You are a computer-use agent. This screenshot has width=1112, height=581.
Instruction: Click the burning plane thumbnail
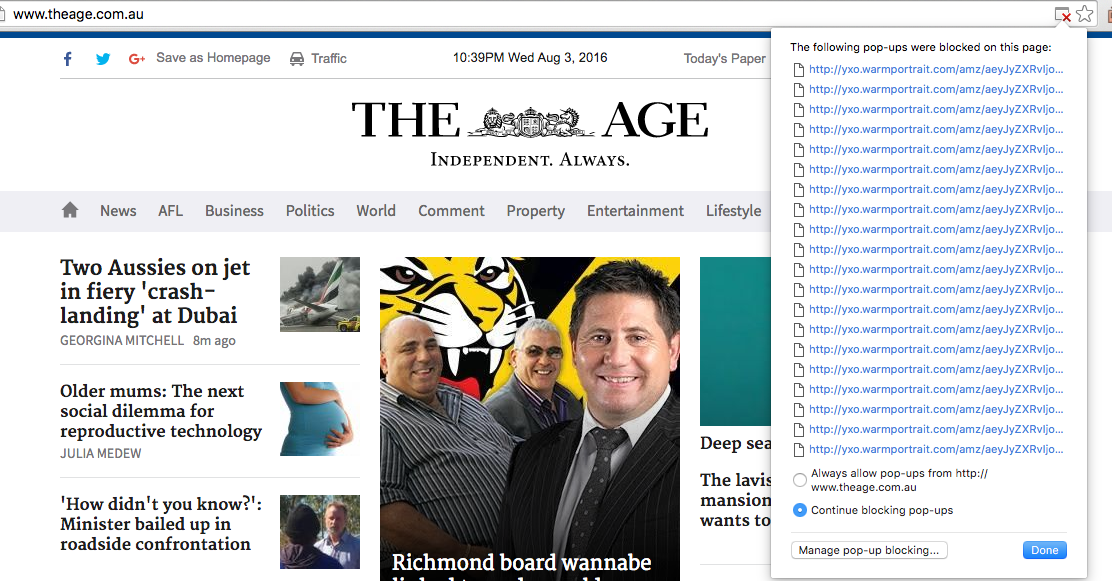click(x=320, y=294)
